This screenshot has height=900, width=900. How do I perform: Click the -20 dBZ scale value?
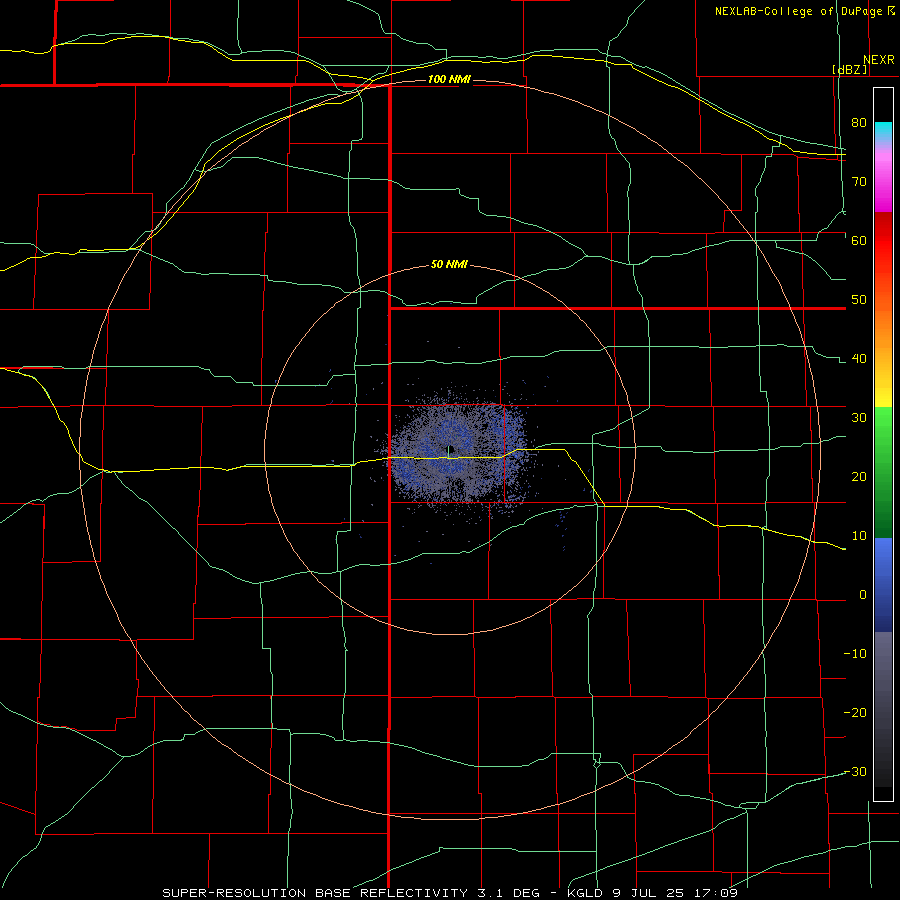click(x=855, y=712)
